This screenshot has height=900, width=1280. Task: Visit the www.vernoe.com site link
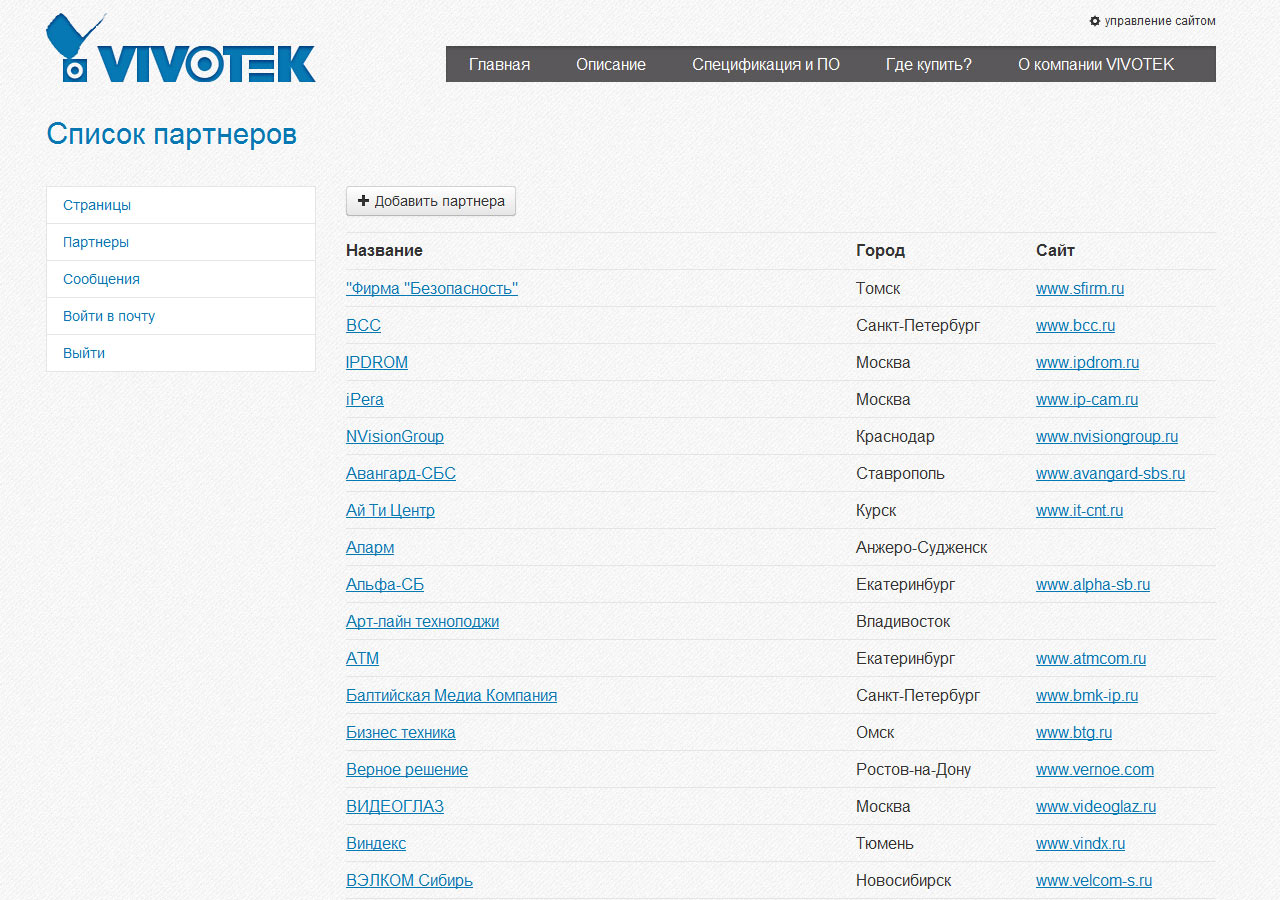click(x=1095, y=769)
